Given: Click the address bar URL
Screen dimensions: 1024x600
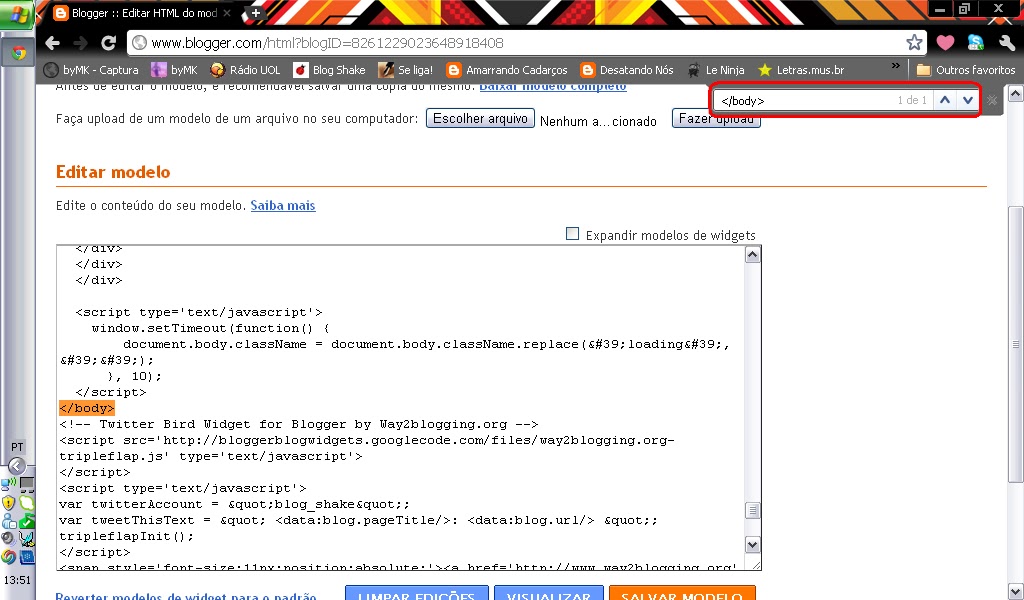Looking at the screenshot, I should point(327,43).
